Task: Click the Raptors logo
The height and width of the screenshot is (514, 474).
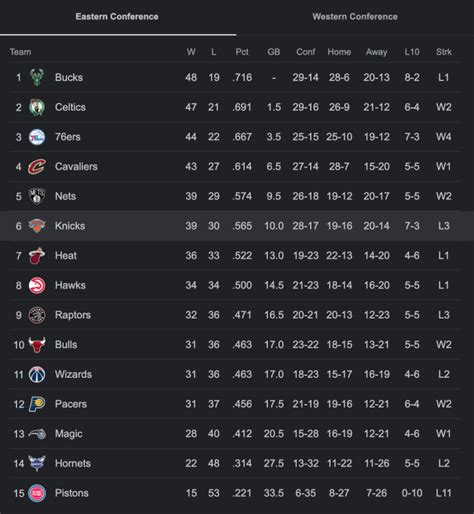Action: (x=37, y=315)
